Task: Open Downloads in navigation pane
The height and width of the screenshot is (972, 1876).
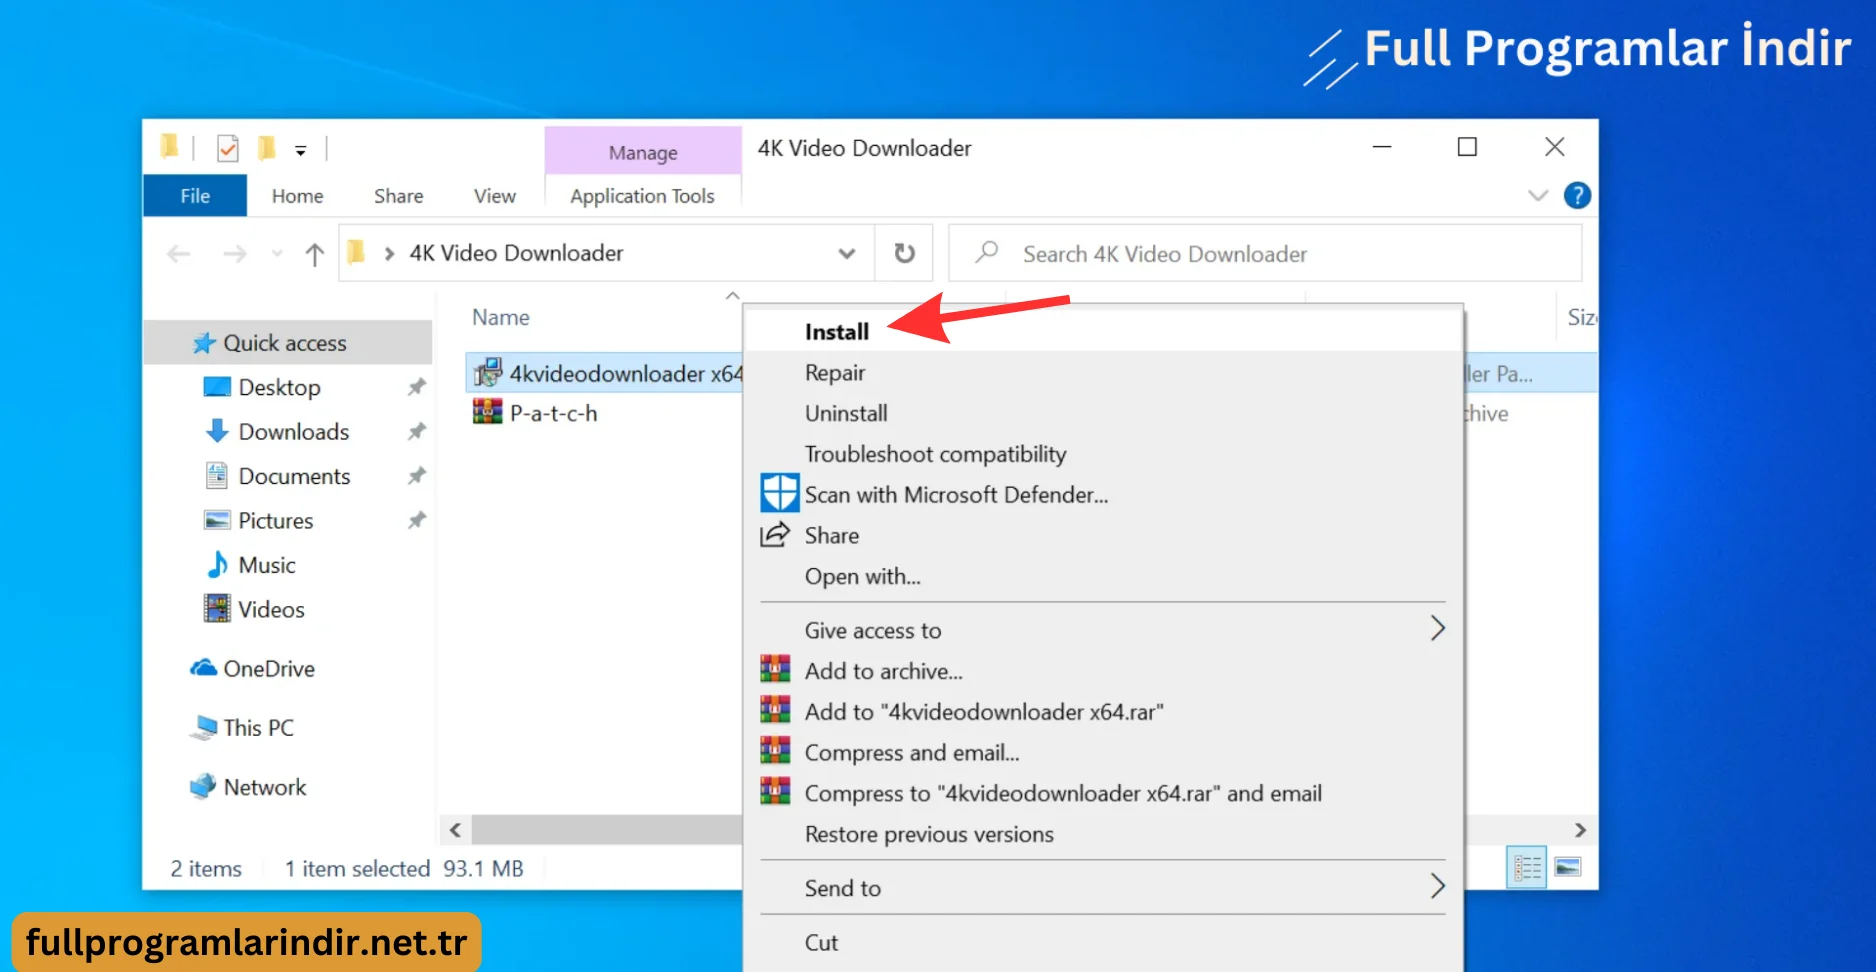Action: pyautogui.click(x=293, y=432)
